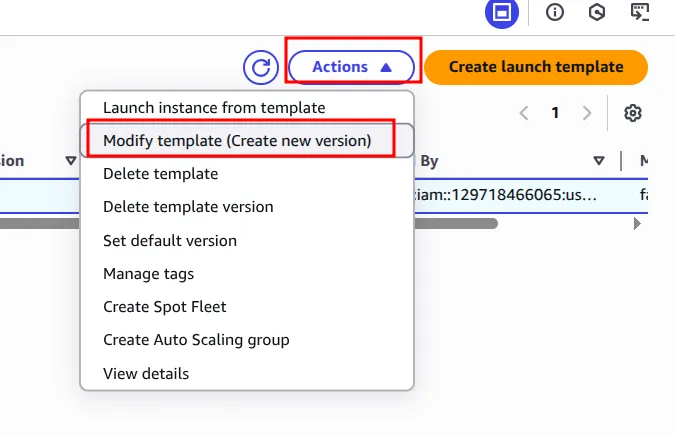Select Set default version
This screenshot has width=675, height=435.
tap(247, 241)
